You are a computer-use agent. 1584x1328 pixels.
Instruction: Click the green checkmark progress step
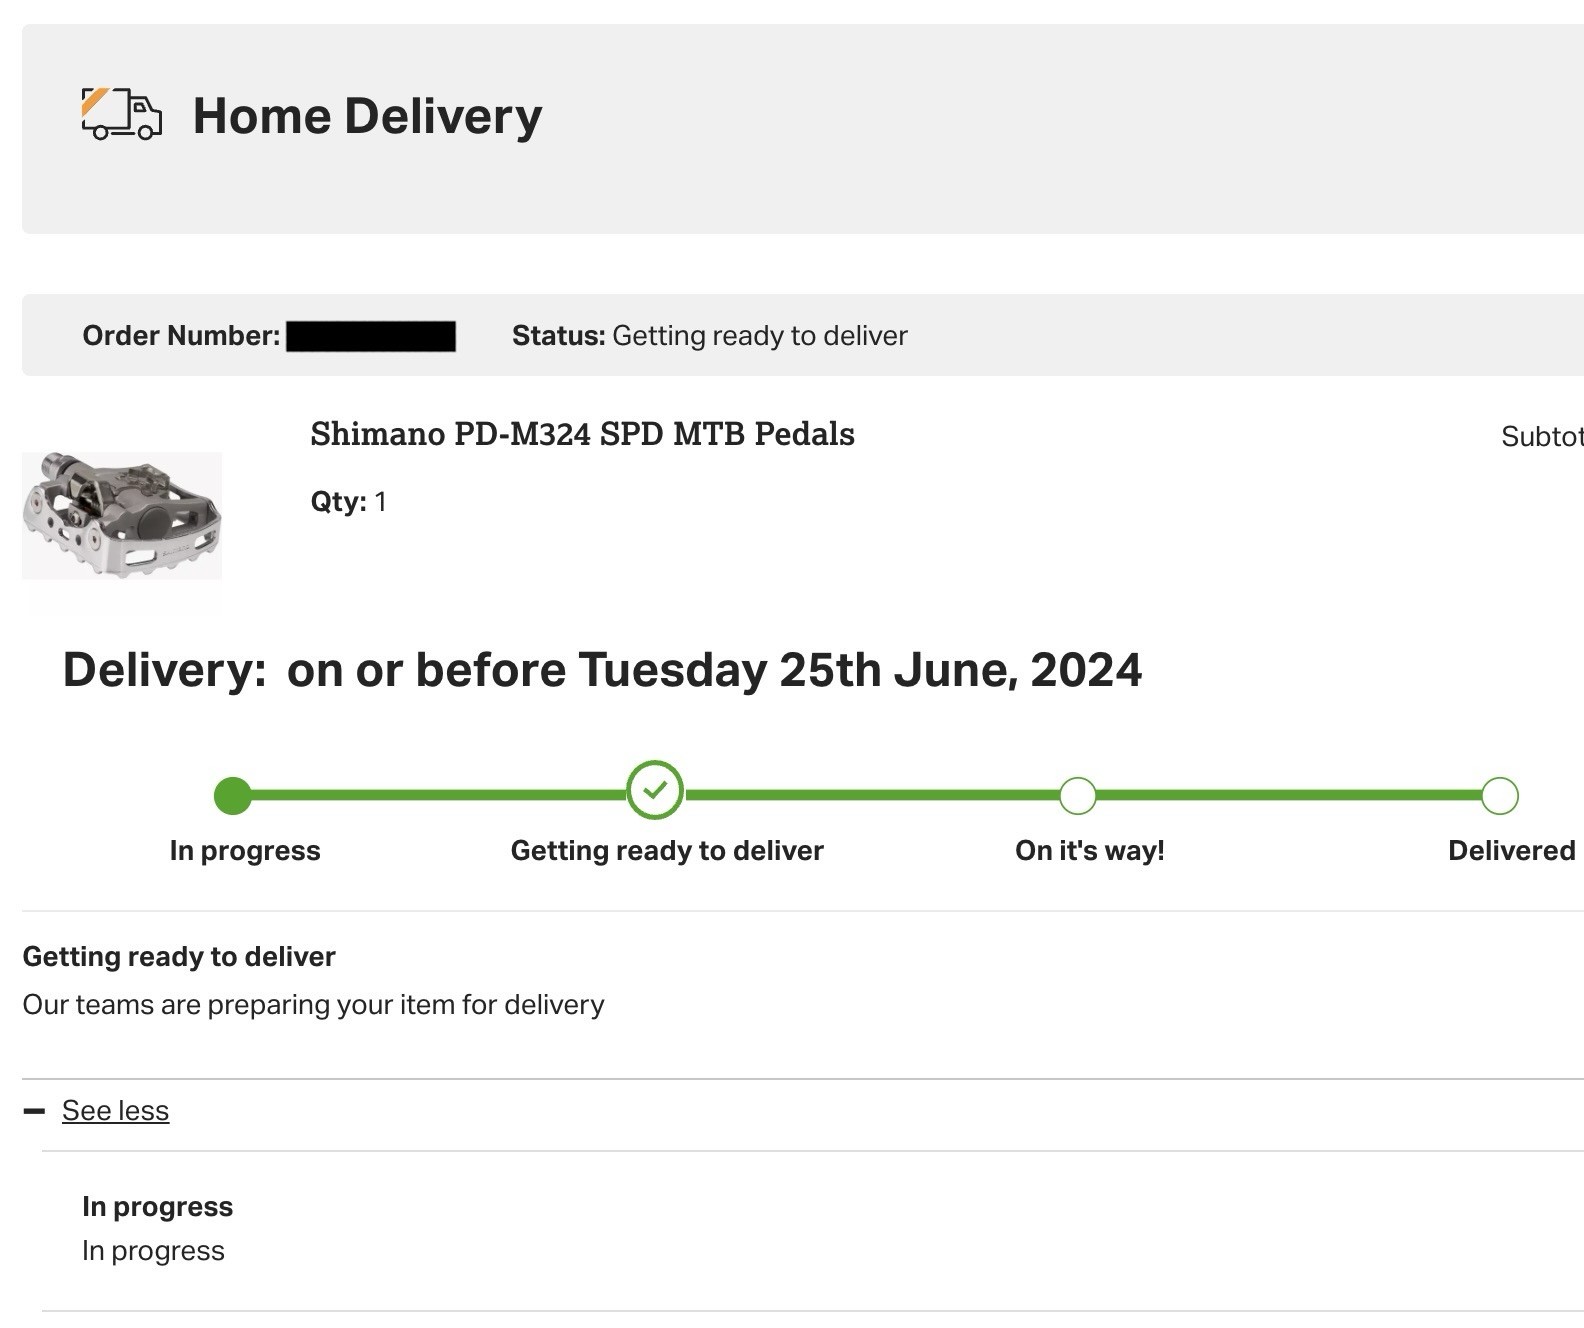click(655, 791)
